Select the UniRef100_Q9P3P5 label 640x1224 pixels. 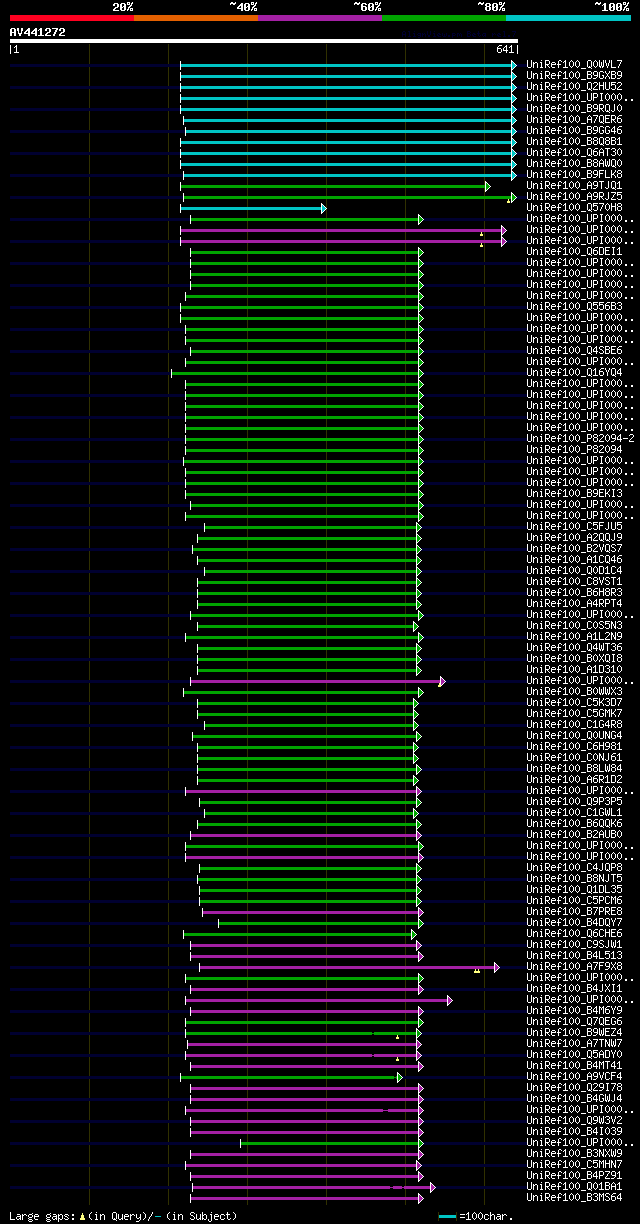(574, 801)
